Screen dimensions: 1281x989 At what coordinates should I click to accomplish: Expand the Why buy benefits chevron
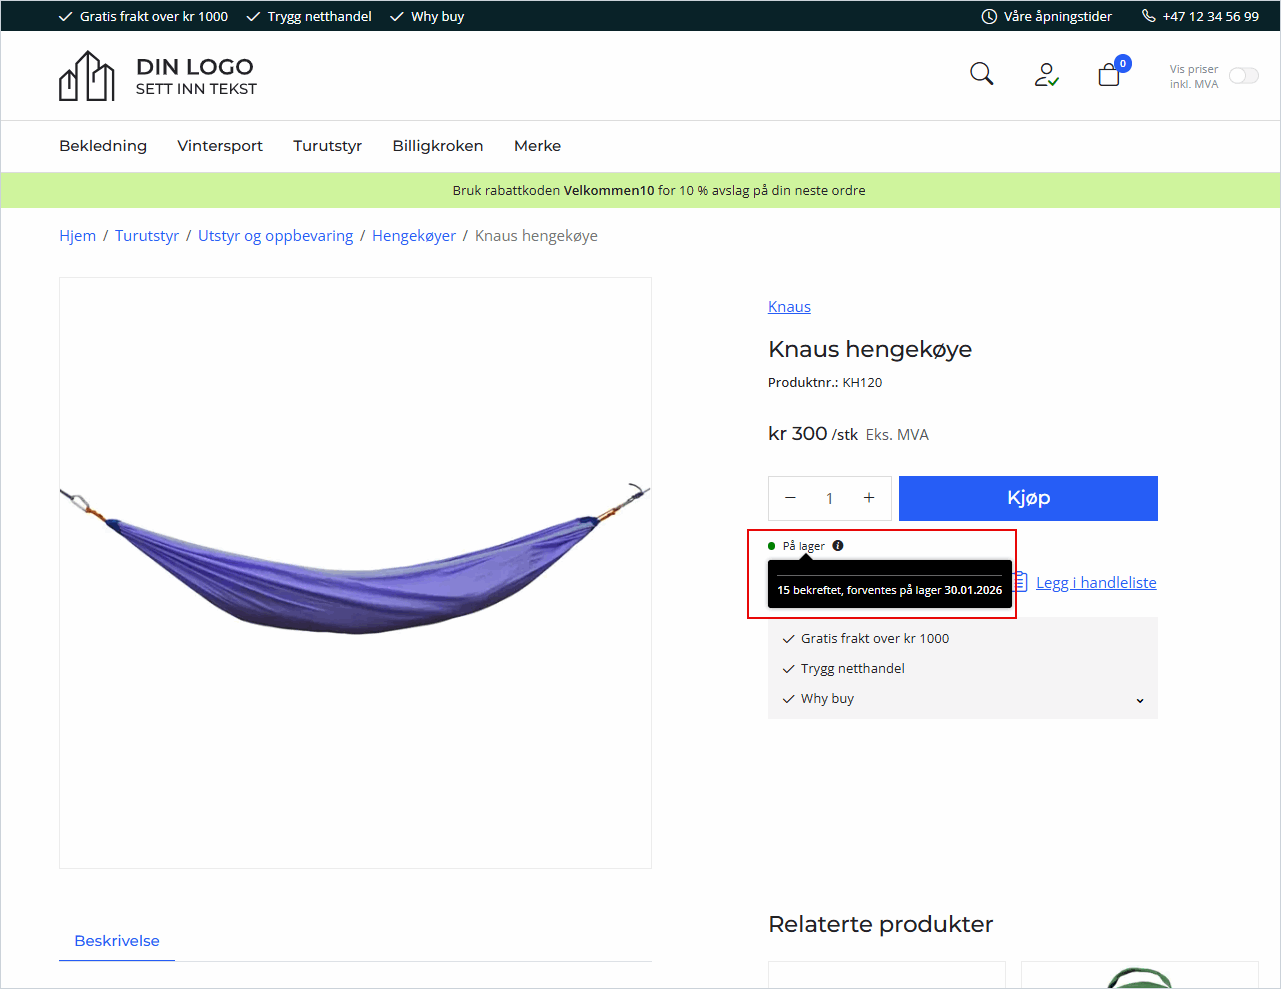point(1139,700)
